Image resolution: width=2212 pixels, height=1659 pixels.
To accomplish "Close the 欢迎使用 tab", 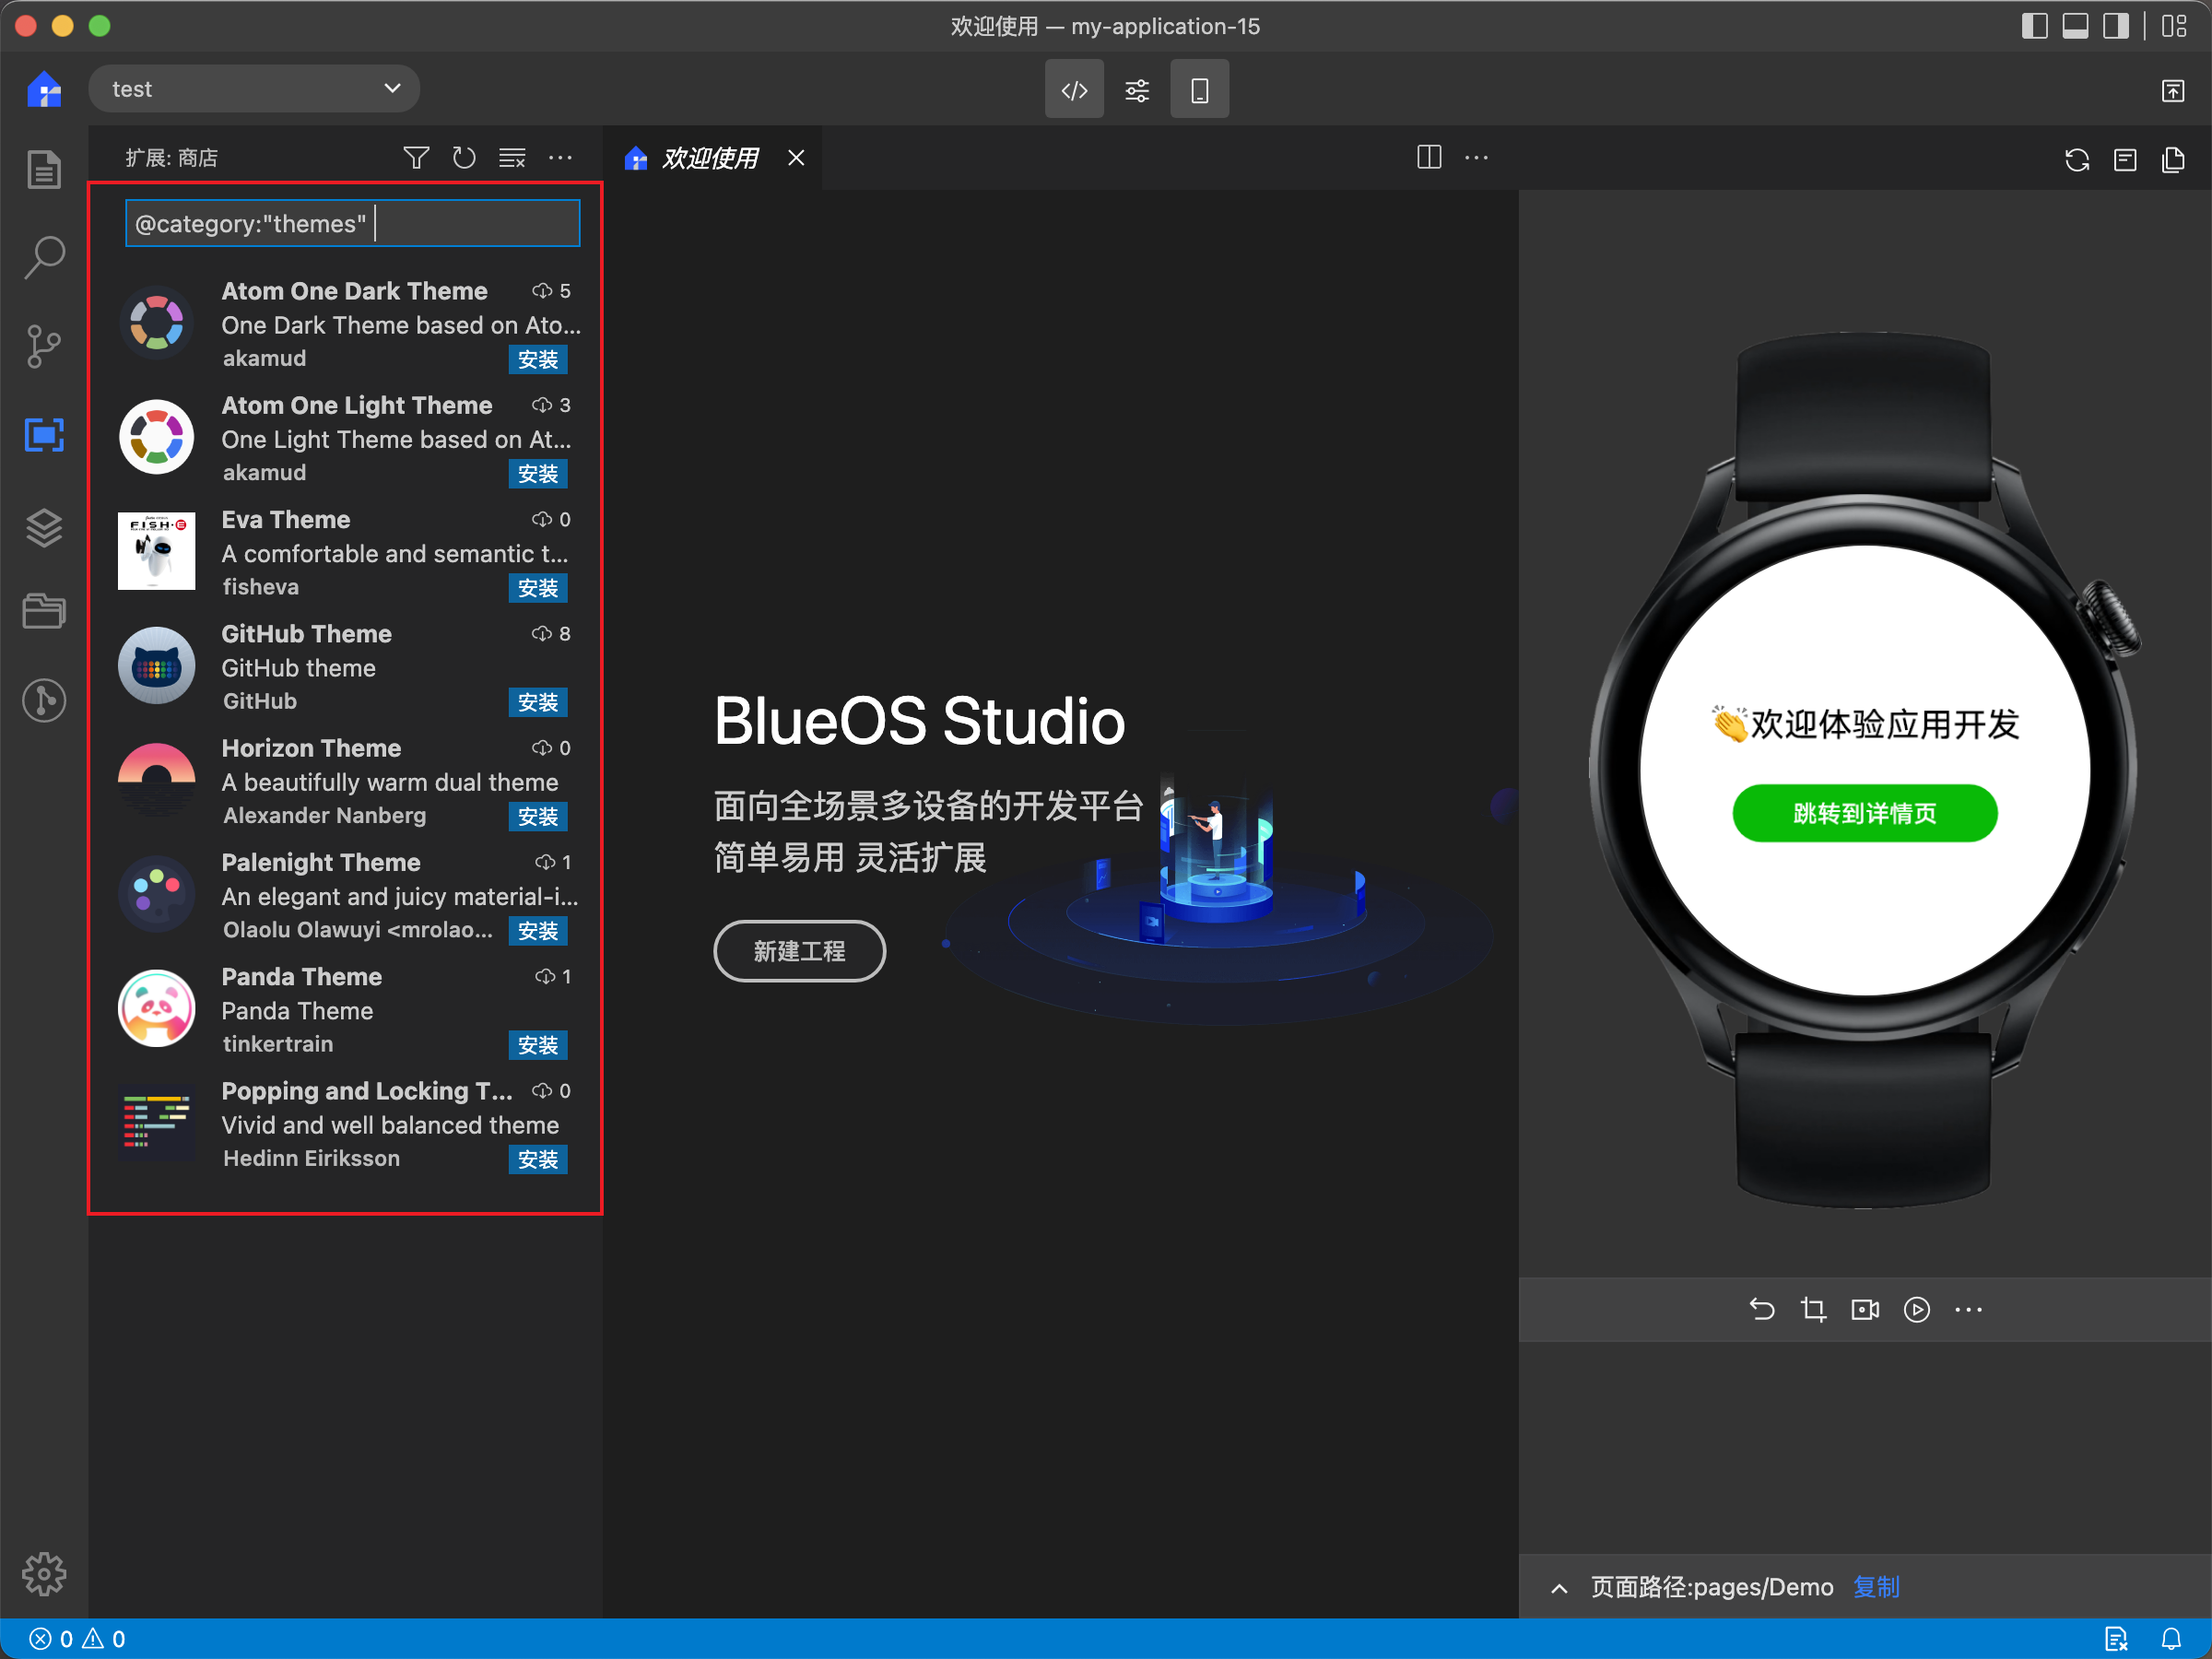I will 796,158.
